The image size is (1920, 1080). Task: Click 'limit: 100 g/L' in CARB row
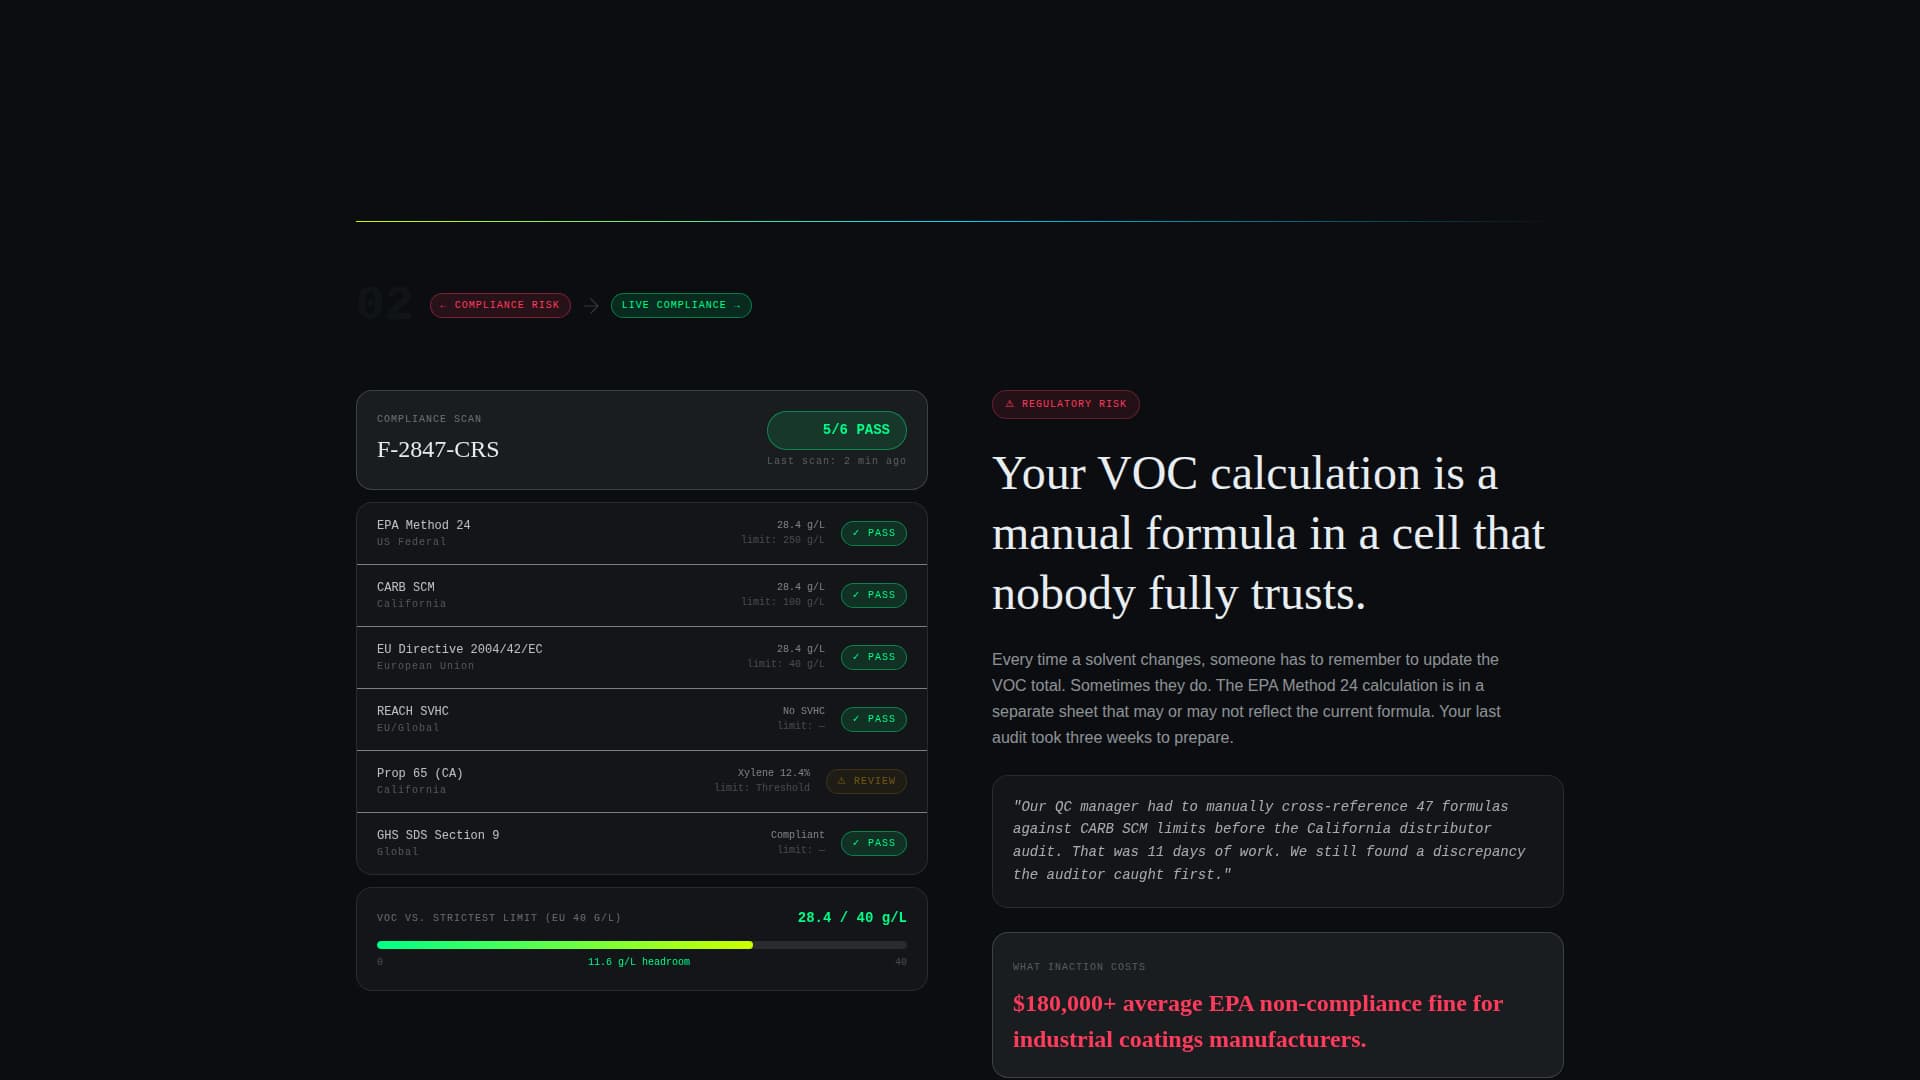(783, 602)
